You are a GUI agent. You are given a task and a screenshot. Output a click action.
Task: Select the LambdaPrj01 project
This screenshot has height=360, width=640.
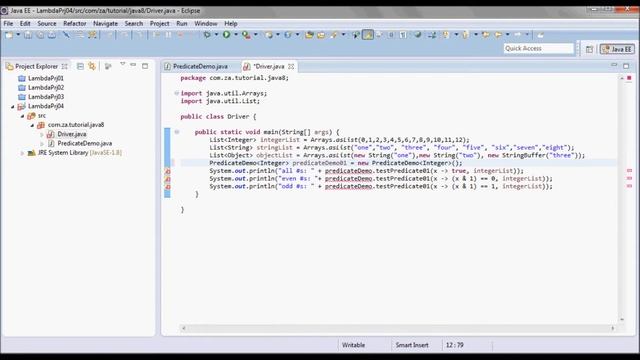coord(45,78)
